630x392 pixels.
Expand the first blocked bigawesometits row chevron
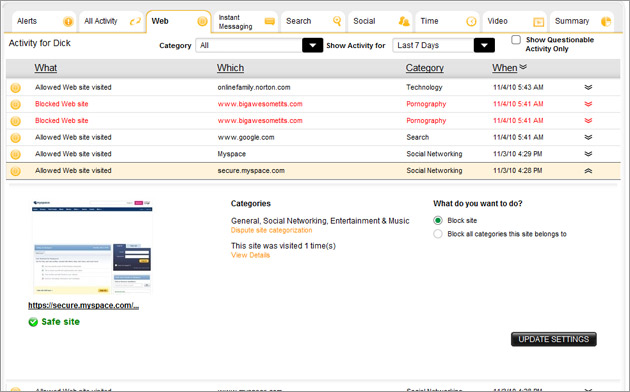[588, 104]
